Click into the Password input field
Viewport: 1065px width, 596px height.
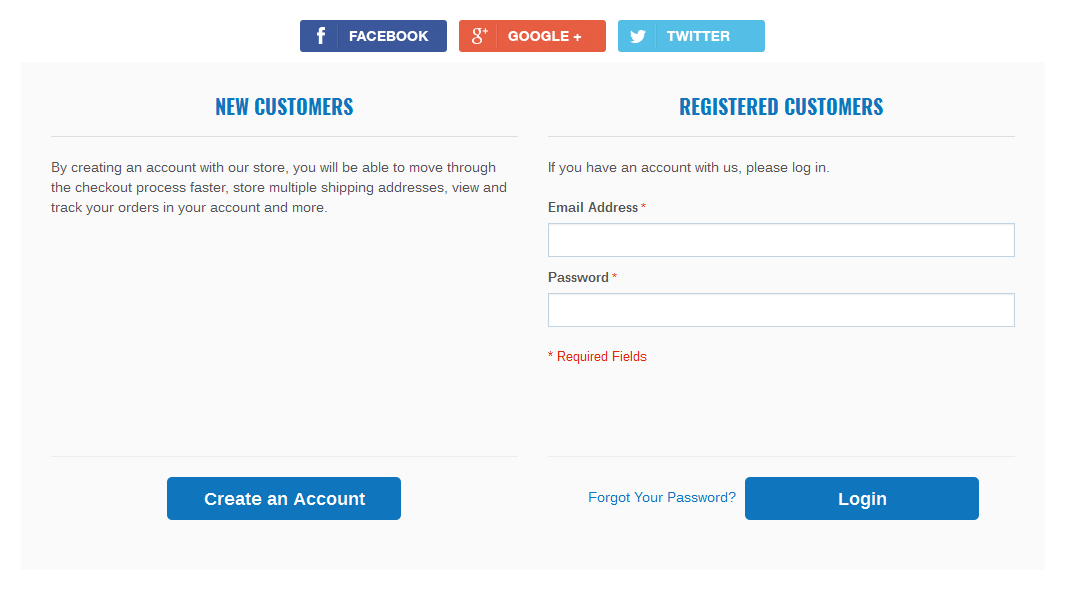(781, 310)
